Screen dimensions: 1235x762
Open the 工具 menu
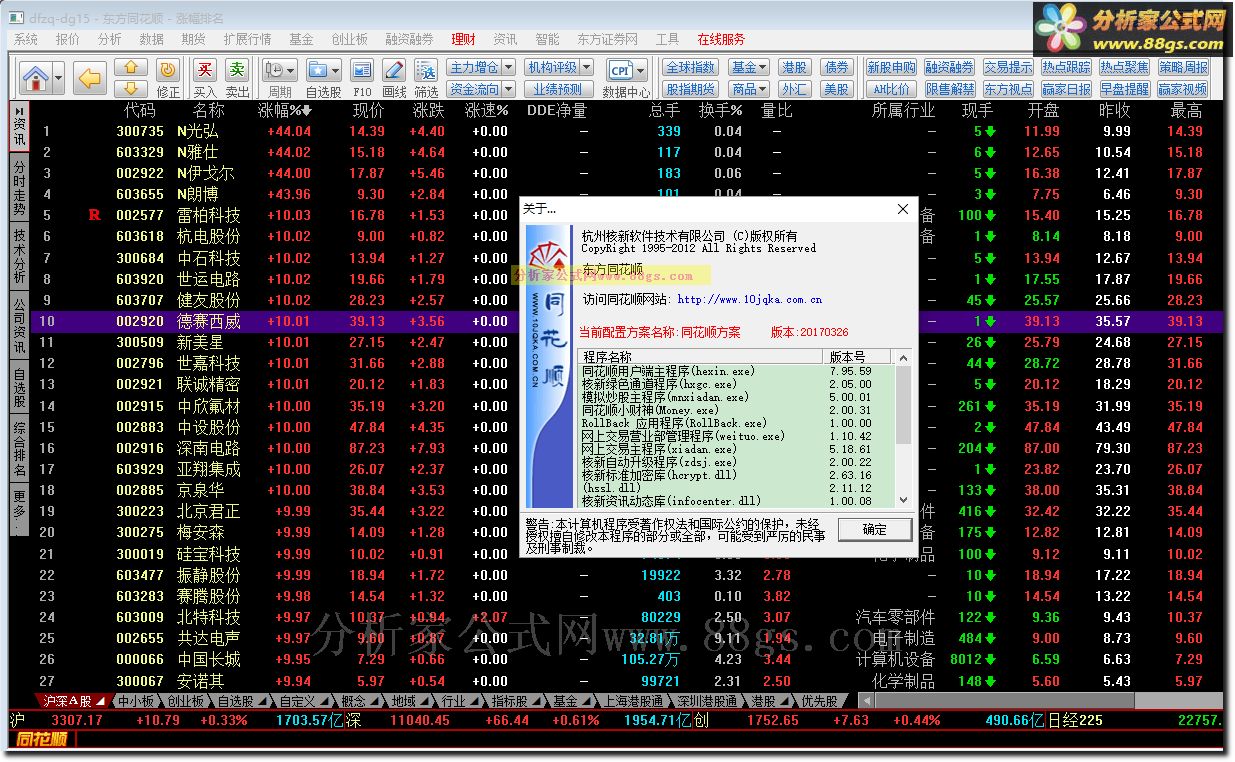pyautogui.click(x=667, y=39)
